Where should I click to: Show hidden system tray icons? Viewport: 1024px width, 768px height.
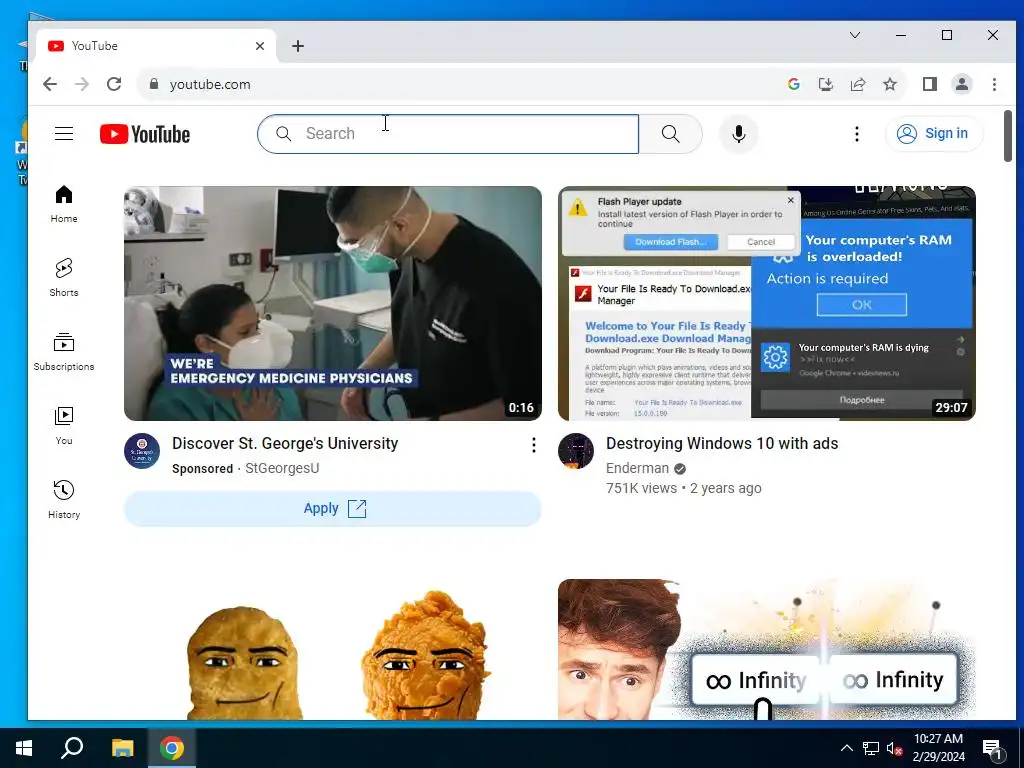(x=846, y=748)
